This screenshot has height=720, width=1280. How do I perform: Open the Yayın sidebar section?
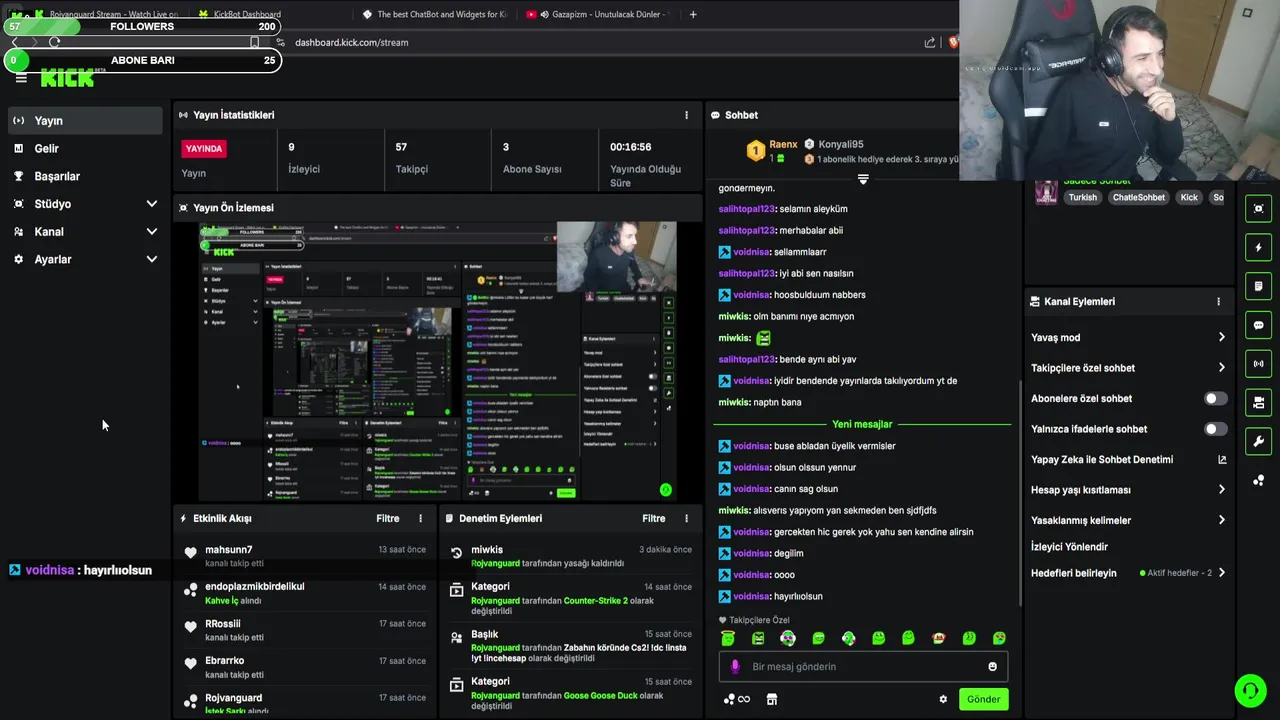(85, 121)
